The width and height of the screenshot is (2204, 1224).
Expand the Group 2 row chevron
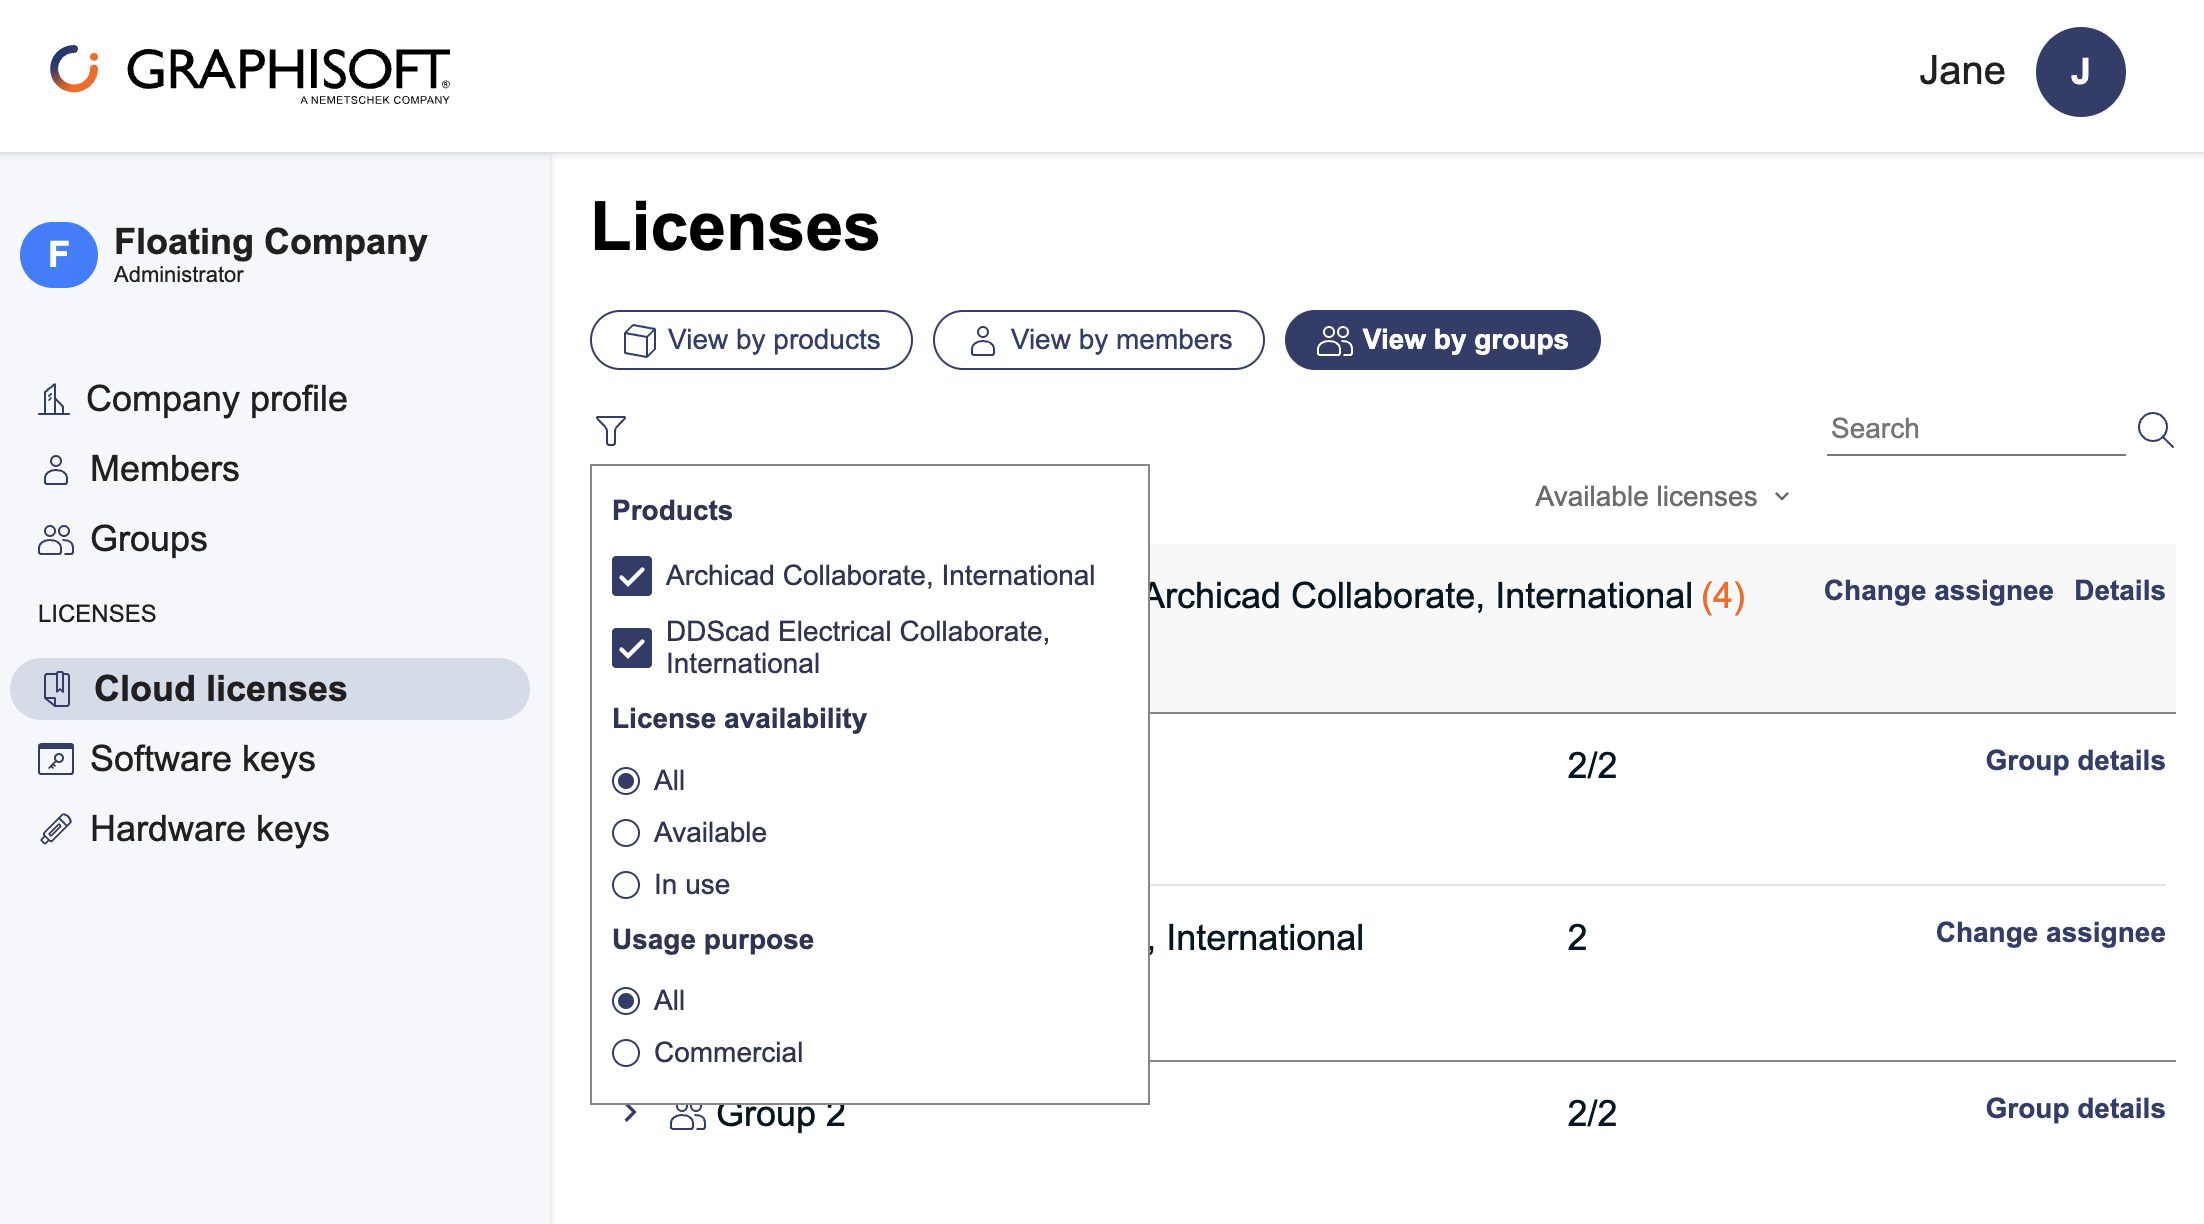630,1113
